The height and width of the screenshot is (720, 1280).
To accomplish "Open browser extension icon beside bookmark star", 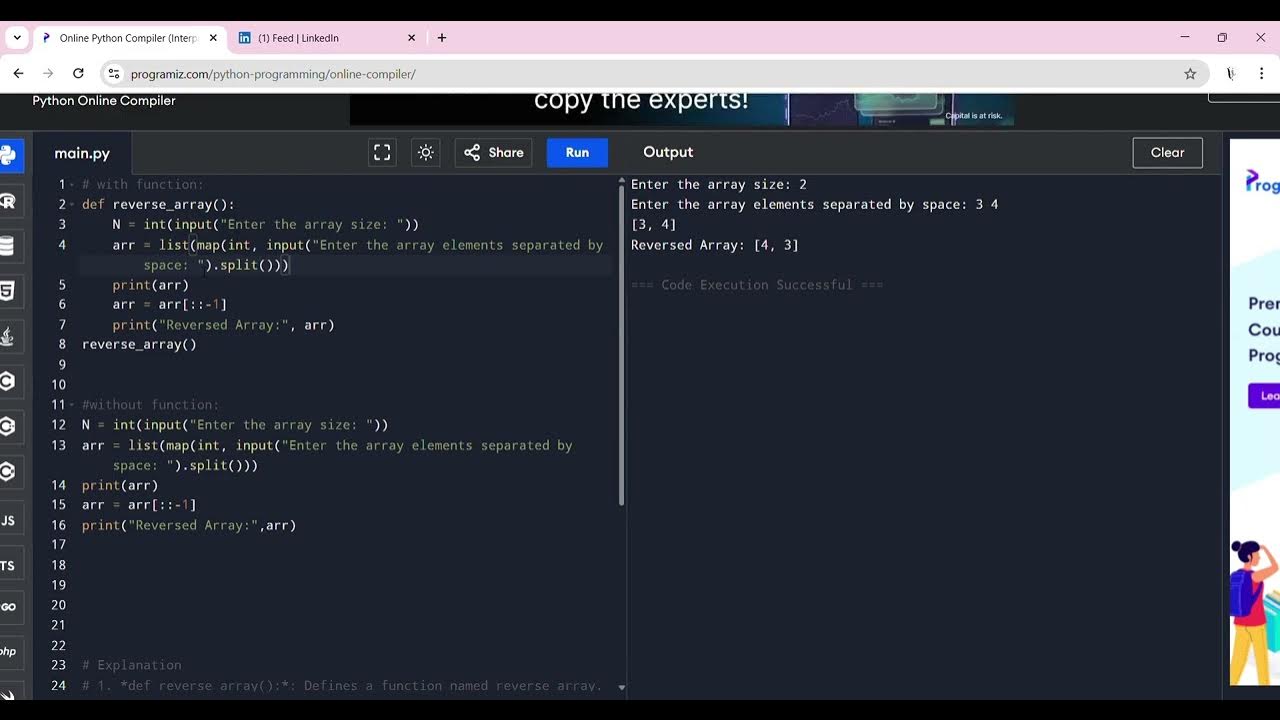I will [x=1231, y=73].
